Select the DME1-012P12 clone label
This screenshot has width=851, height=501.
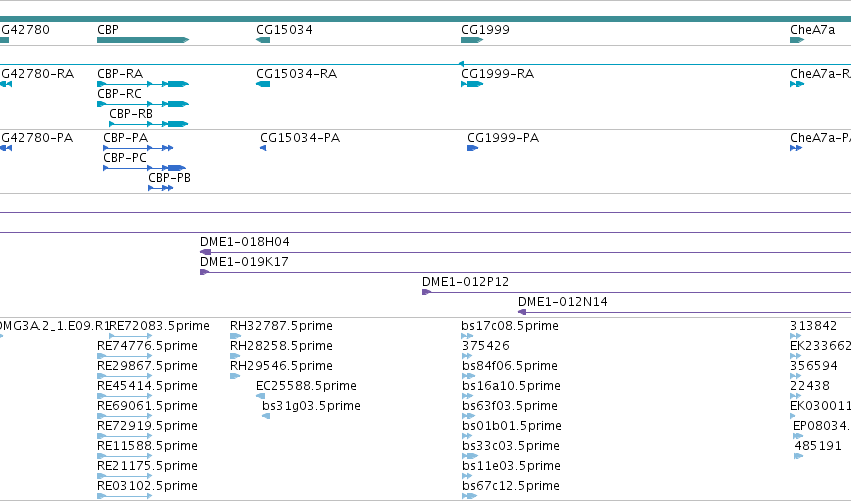click(466, 282)
